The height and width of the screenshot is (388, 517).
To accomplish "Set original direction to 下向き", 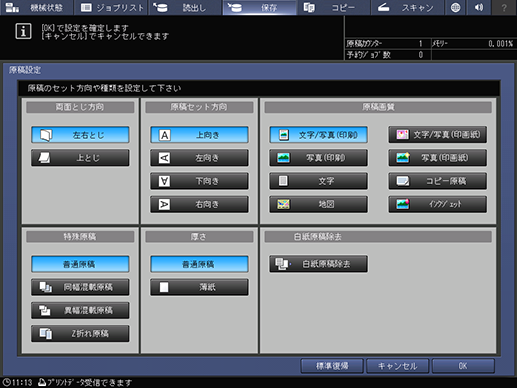I will pos(199,181).
